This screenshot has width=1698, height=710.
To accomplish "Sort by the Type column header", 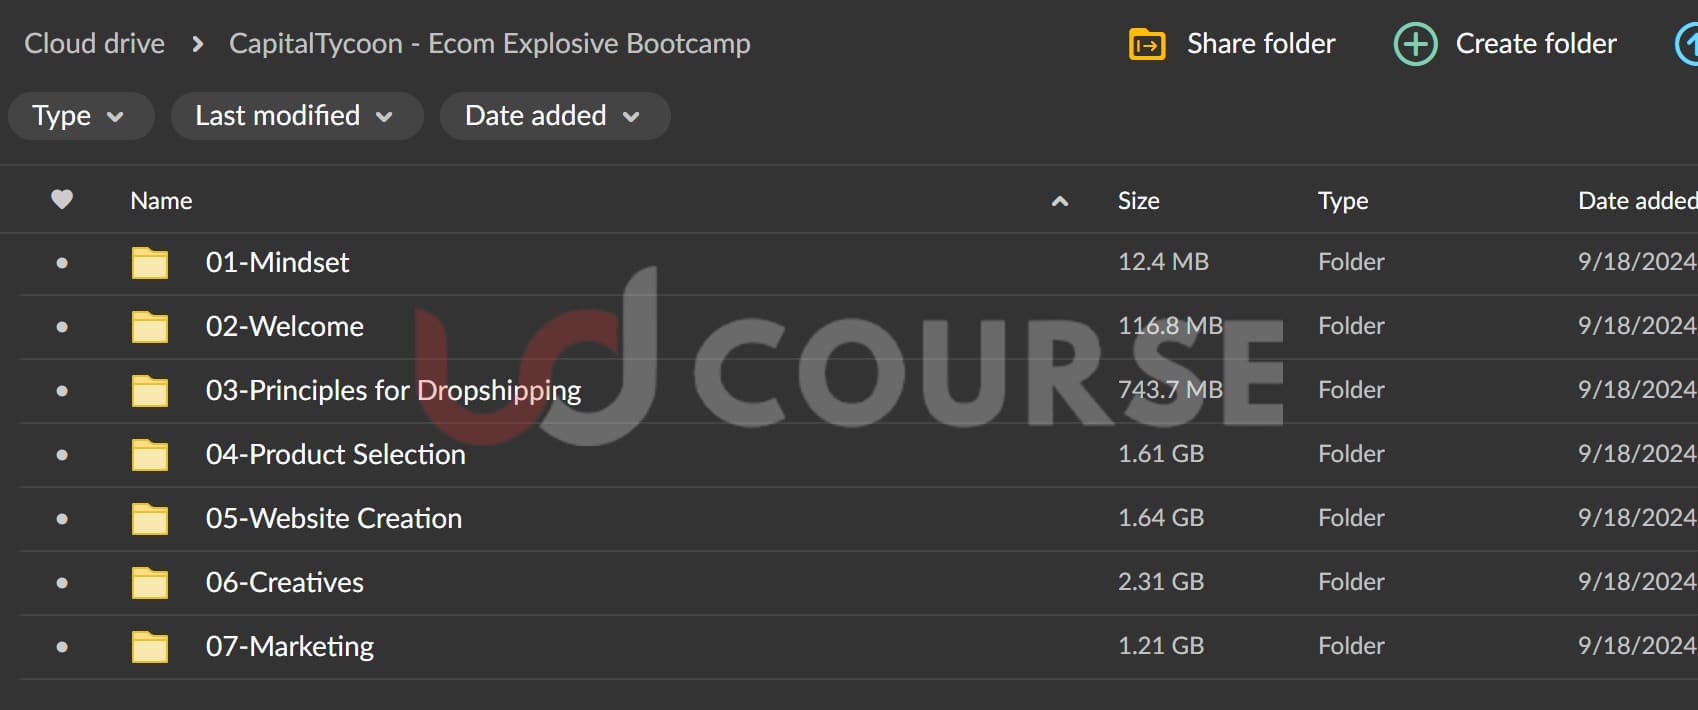I will click(x=1342, y=201).
